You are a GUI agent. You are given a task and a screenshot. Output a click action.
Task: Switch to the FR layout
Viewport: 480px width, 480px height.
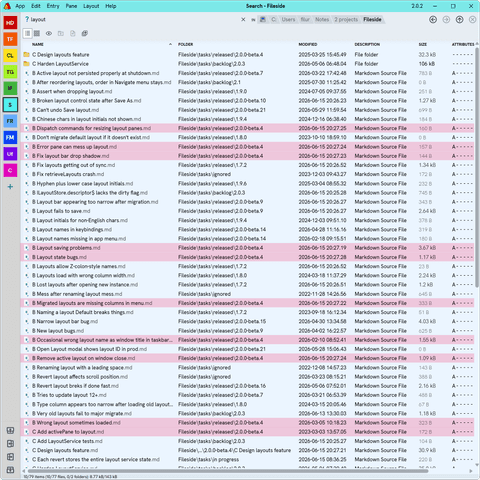(x=10, y=121)
